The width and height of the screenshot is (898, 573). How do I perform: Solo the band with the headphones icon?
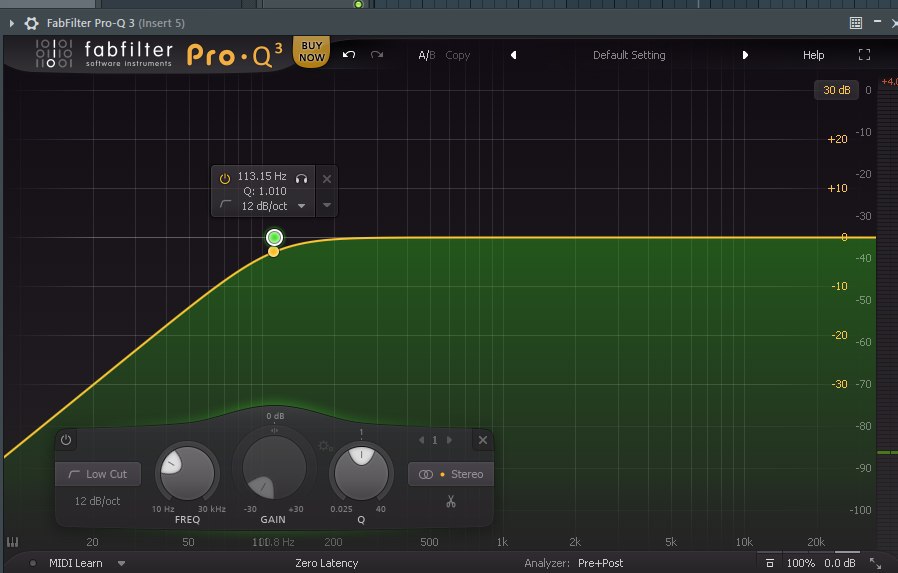[x=302, y=179]
